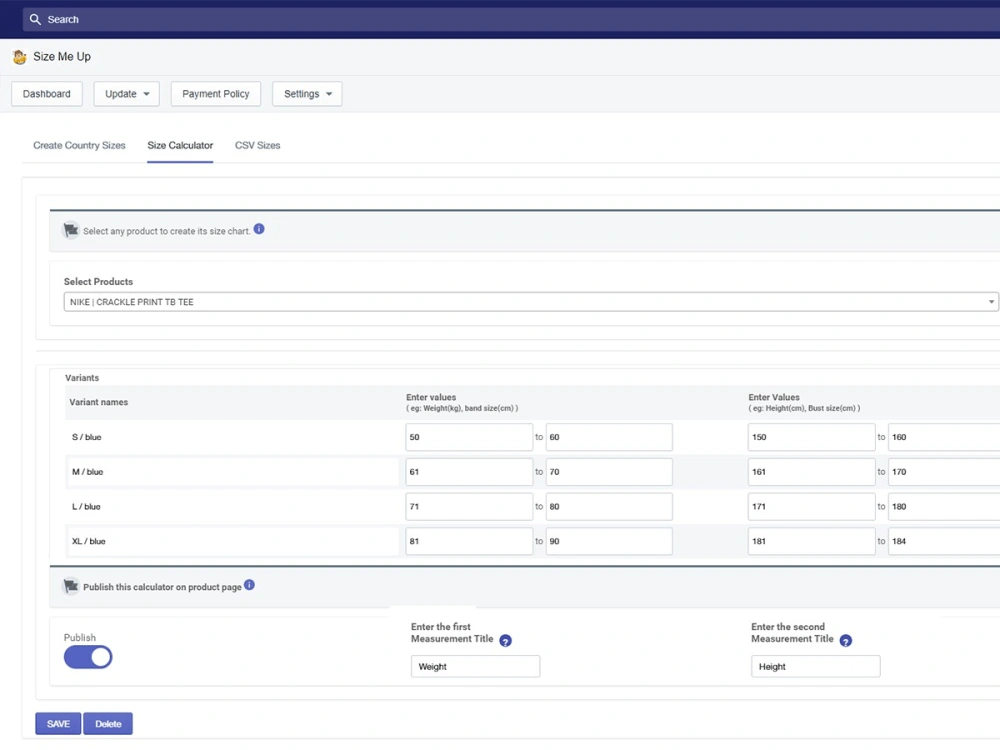Screen dimensions: 1000x750
Task: Edit S / blue minimum weight 50
Action: [469, 438]
